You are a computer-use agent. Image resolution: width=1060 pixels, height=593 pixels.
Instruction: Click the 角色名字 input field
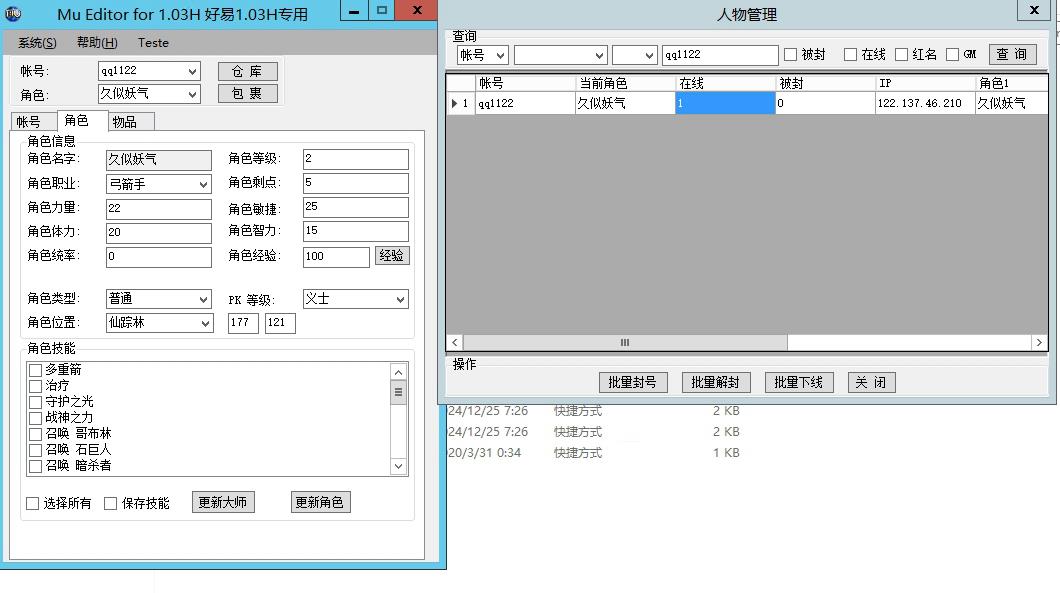[159, 160]
